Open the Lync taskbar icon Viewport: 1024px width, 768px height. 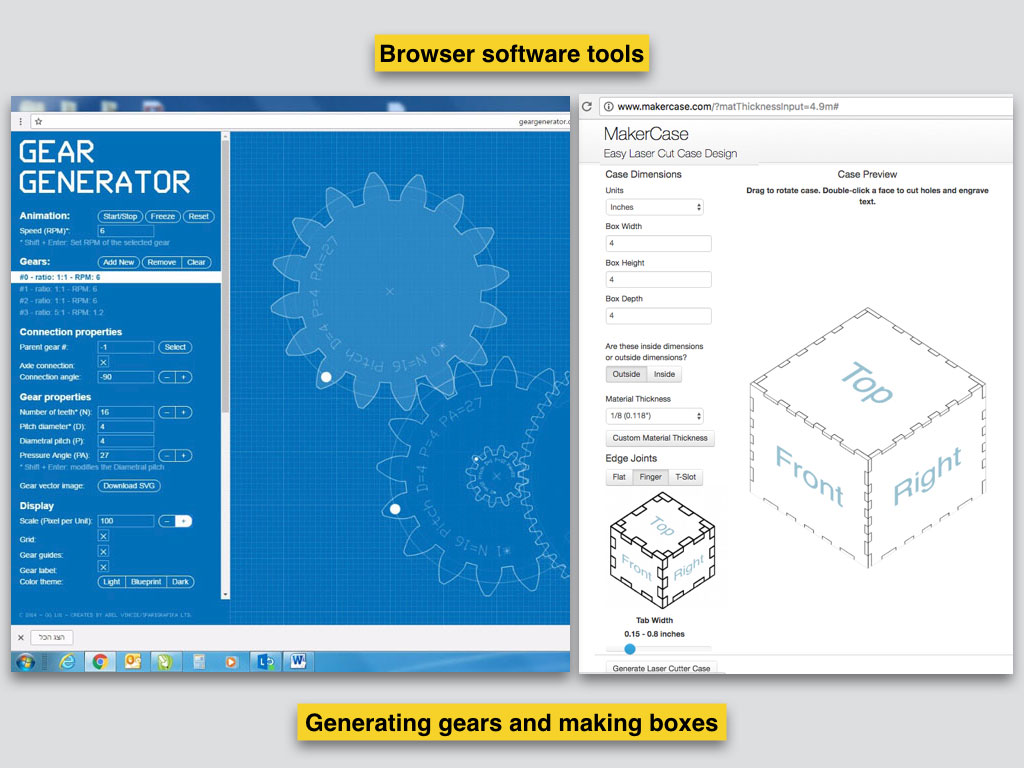pyautogui.click(x=265, y=662)
